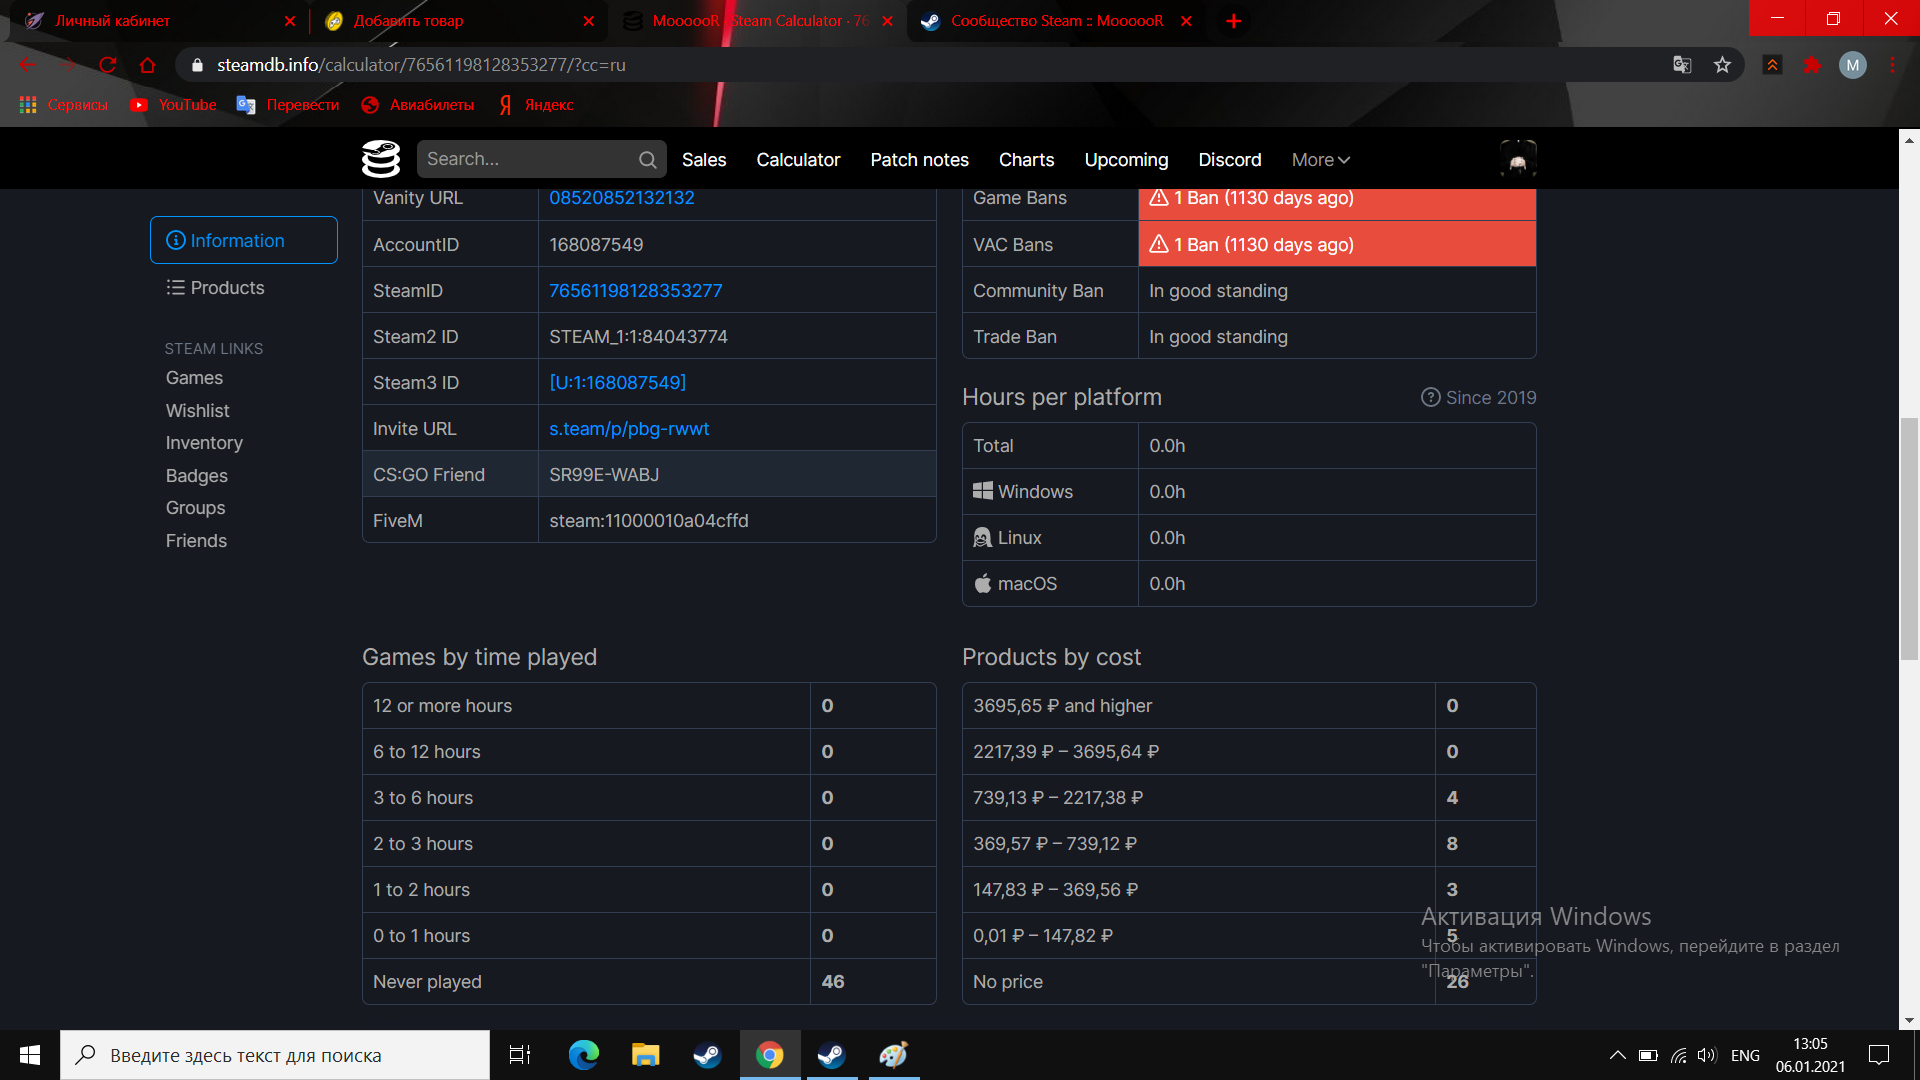1920x1080 pixels.
Task: Close the Личный кабинет tab
Action: click(x=290, y=21)
